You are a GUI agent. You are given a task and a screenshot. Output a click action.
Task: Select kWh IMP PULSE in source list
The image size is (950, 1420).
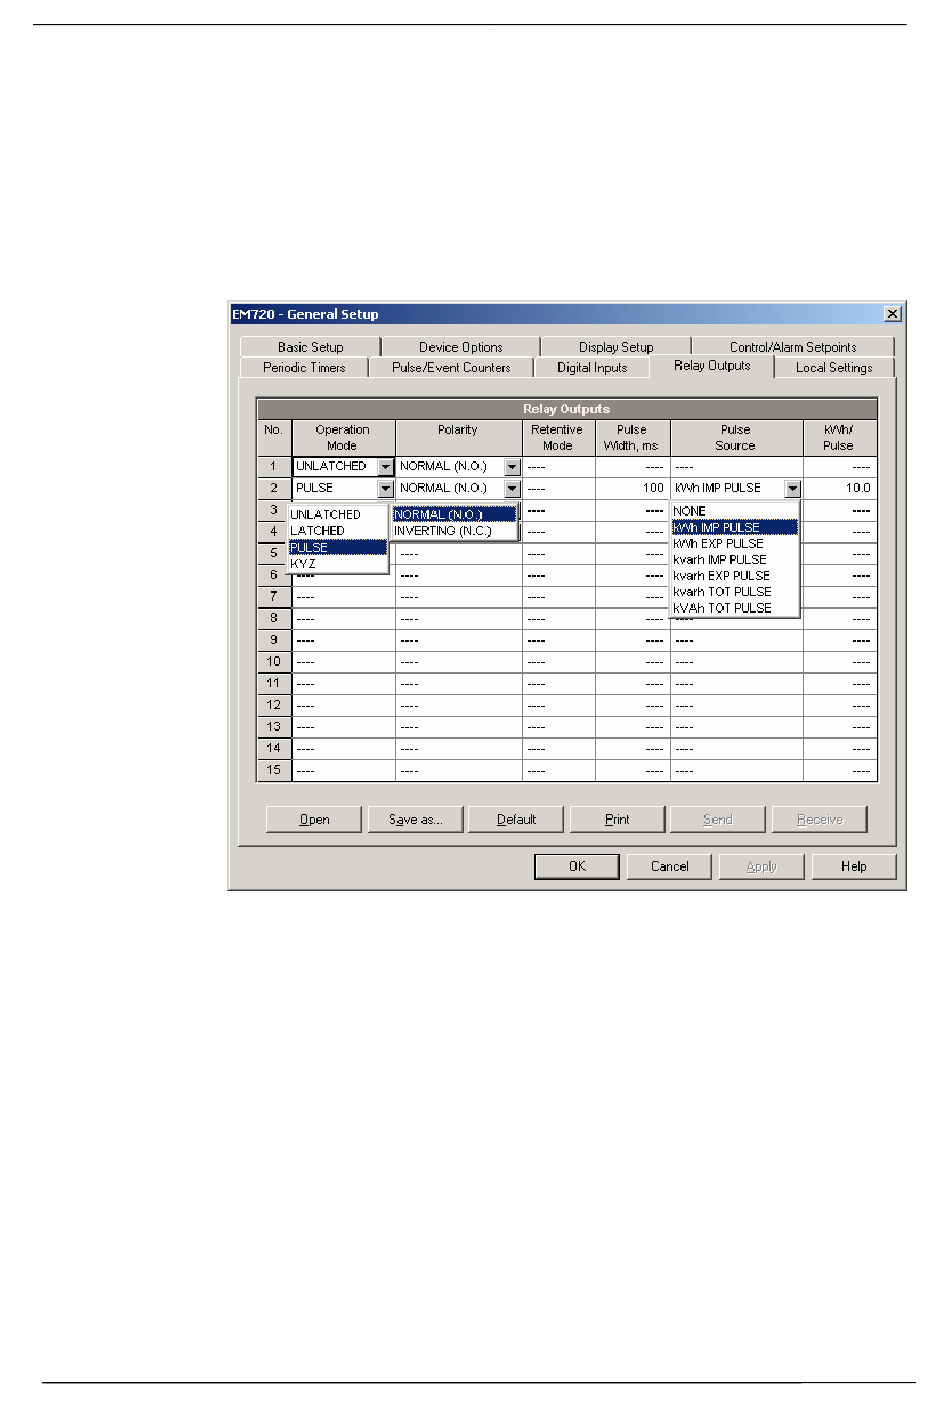pyautogui.click(x=734, y=527)
